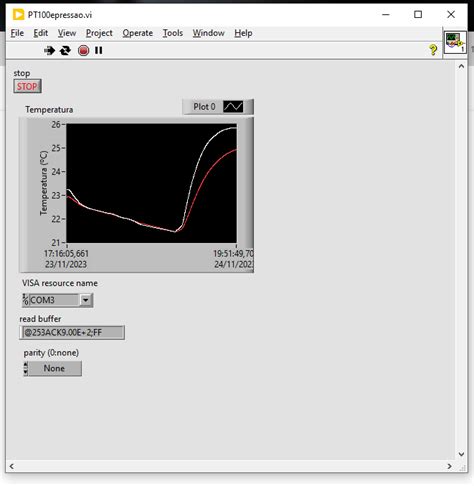
Task: Click the Plot 0 legend label
Action: (204, 107)
